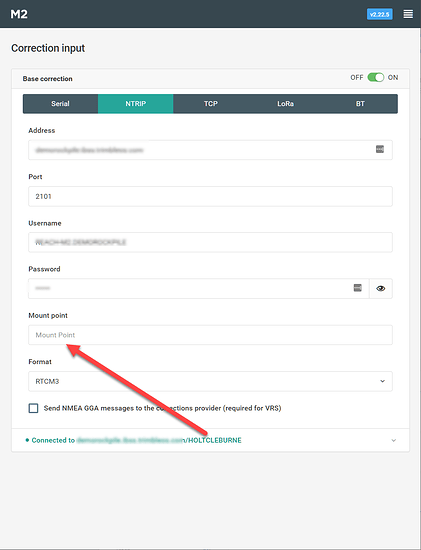Open the Format RTCM3 dropdown
The image size is (421, 550).
(210, 381)
